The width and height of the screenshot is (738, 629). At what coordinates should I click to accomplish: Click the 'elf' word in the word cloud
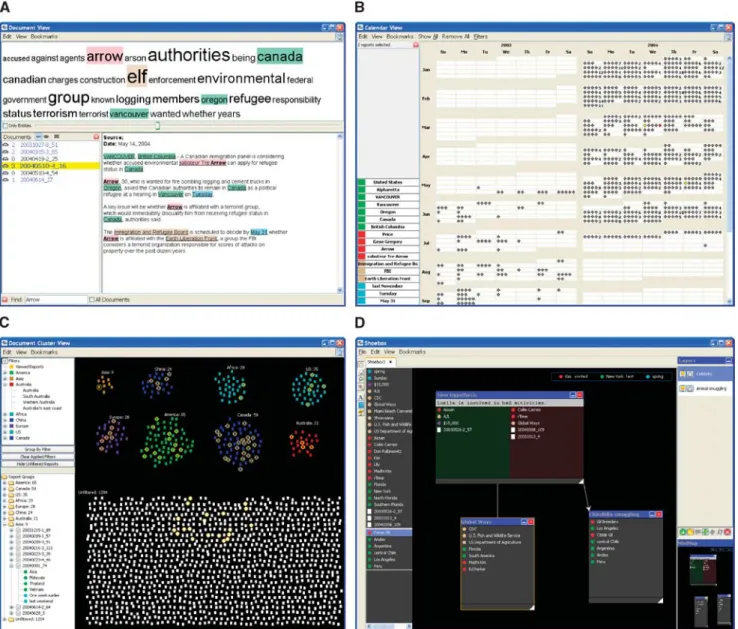tap(137, 76)
